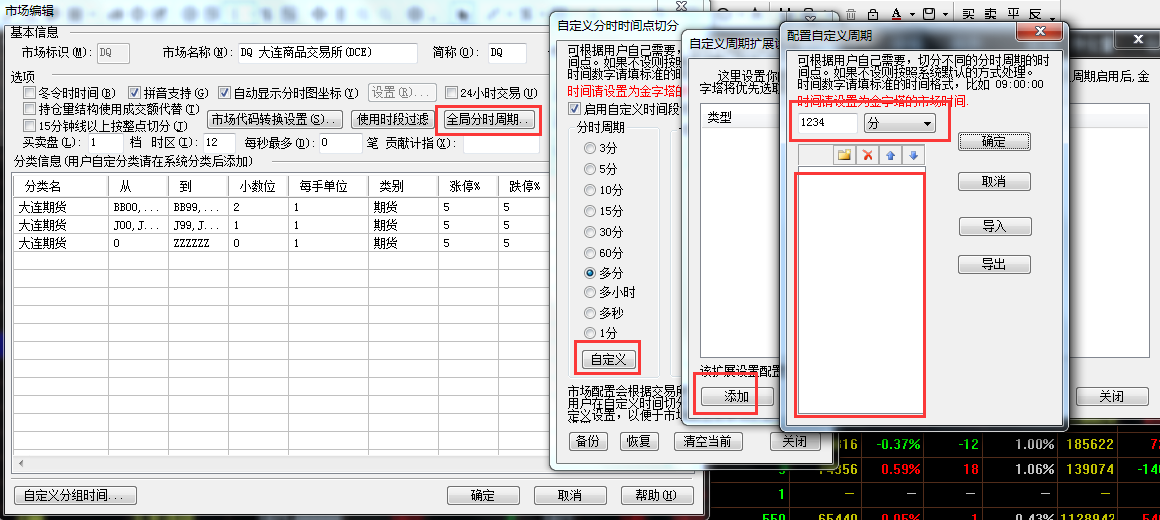This screenshot has width=1160, height=520.
Task: Click the trash can icon in background toolbar
Action: coord(851,13)
